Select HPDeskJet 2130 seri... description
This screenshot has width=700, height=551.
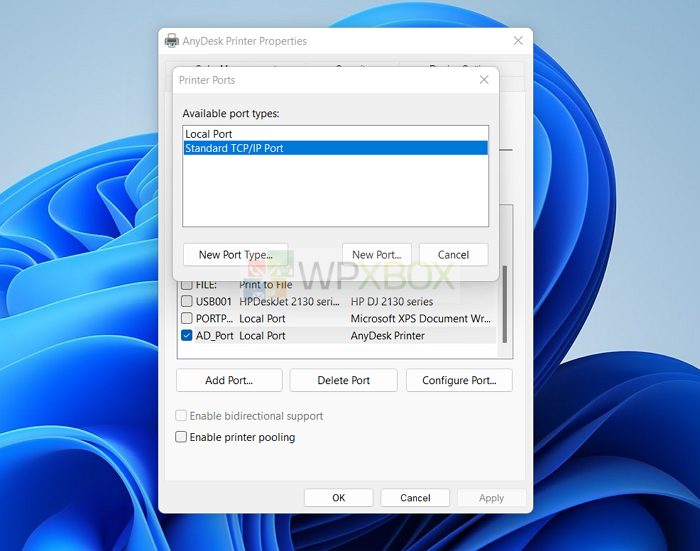pyautogui.click(x=289, y=301)
